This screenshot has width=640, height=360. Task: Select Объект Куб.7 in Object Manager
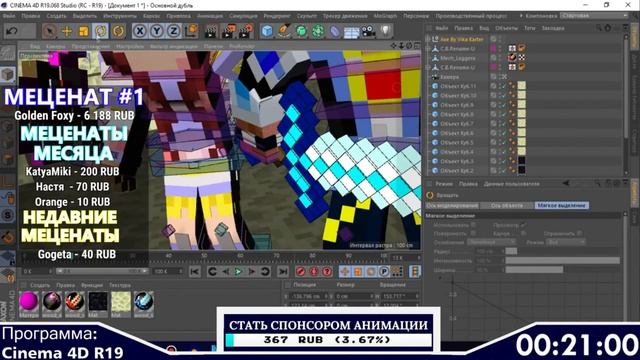click(x=456, y=124)
